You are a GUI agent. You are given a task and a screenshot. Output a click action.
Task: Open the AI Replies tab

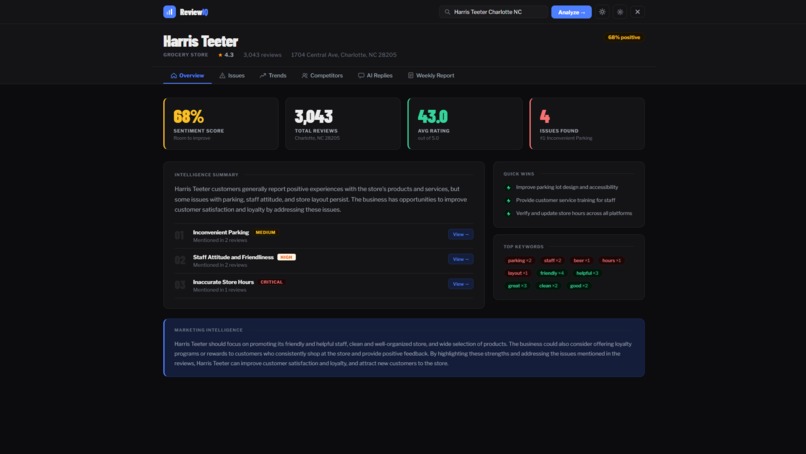375,76
